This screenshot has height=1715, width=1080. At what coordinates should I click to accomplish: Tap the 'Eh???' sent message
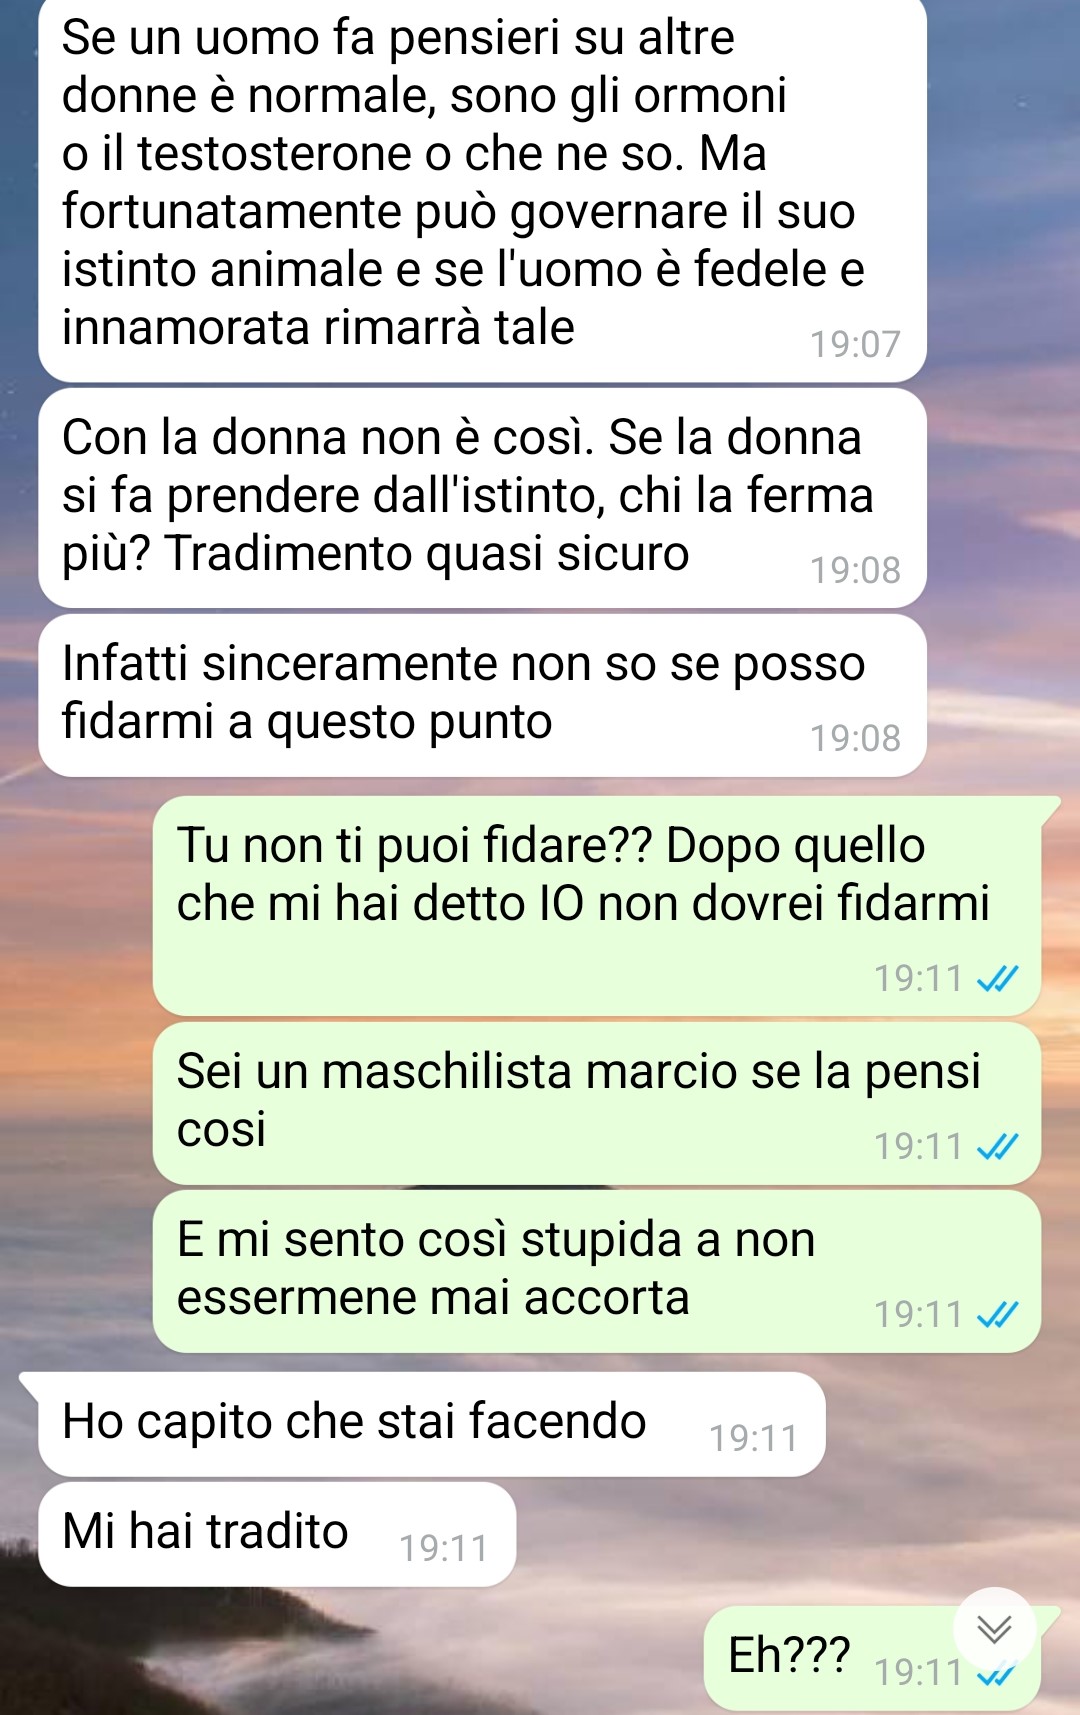pos(872,1658)
